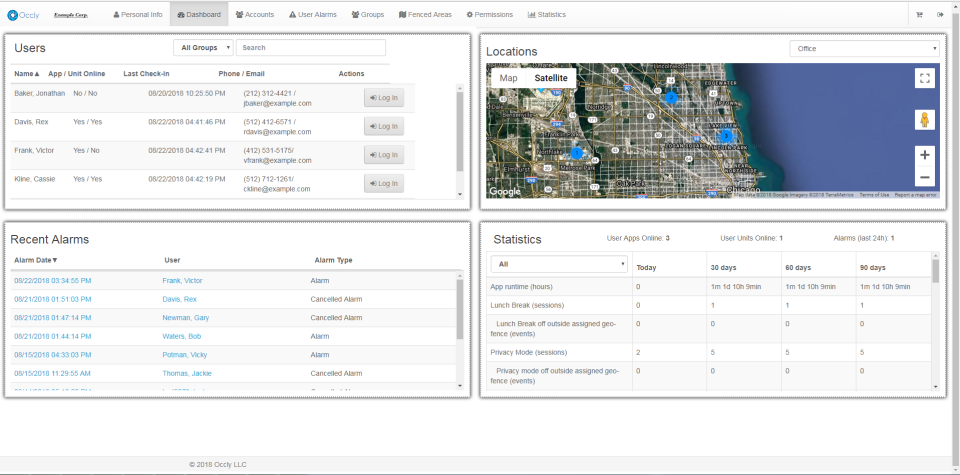Sort alarms by Alarm Date column
Viewport: 960px width, 475px height.
[36, 260]
